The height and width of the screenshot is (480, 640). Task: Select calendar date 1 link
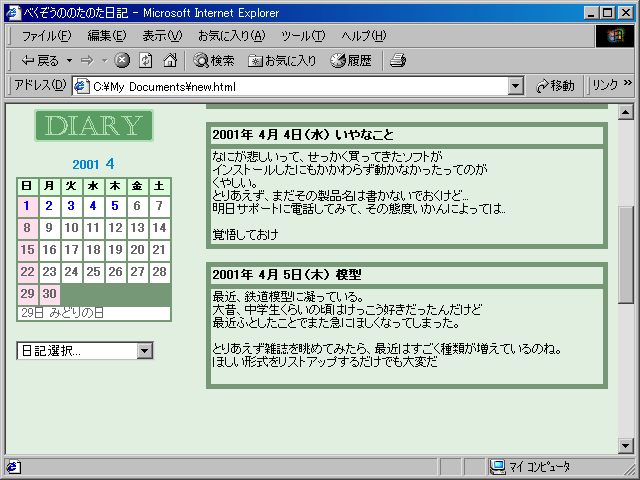tap(27, 206)
